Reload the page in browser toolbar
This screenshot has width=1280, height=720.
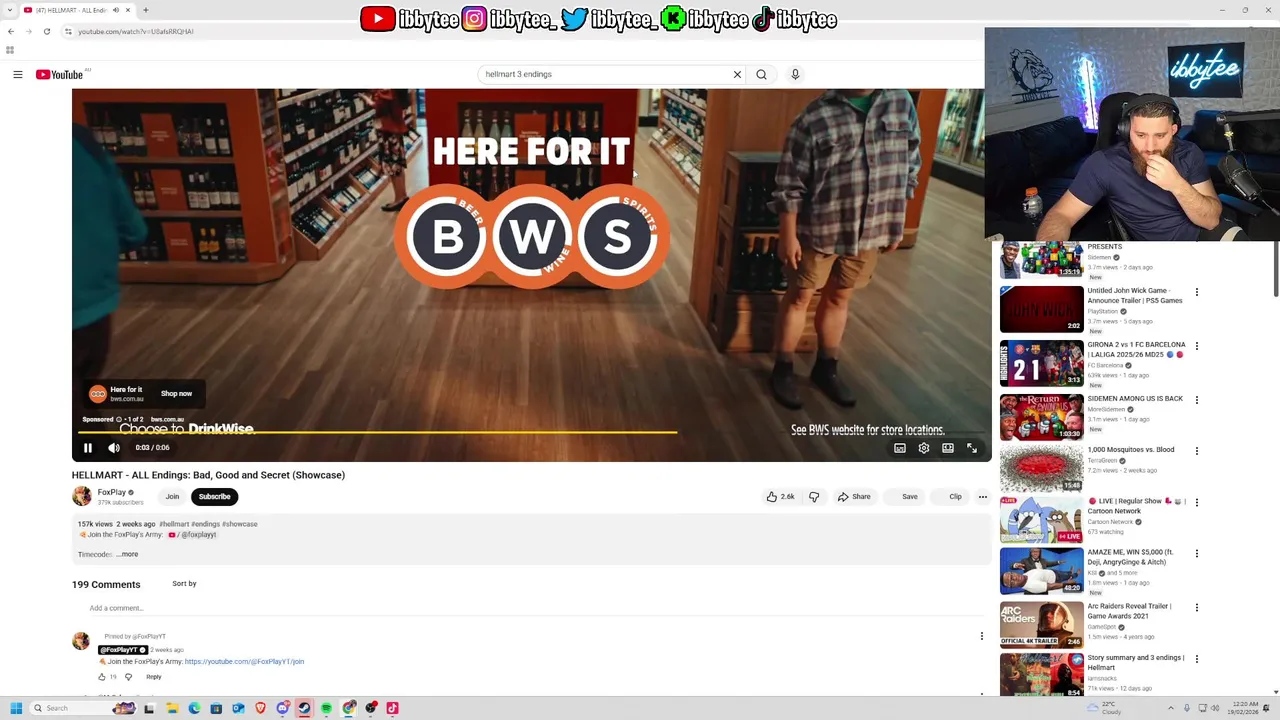pyautogui.click(x=46, y=31)
